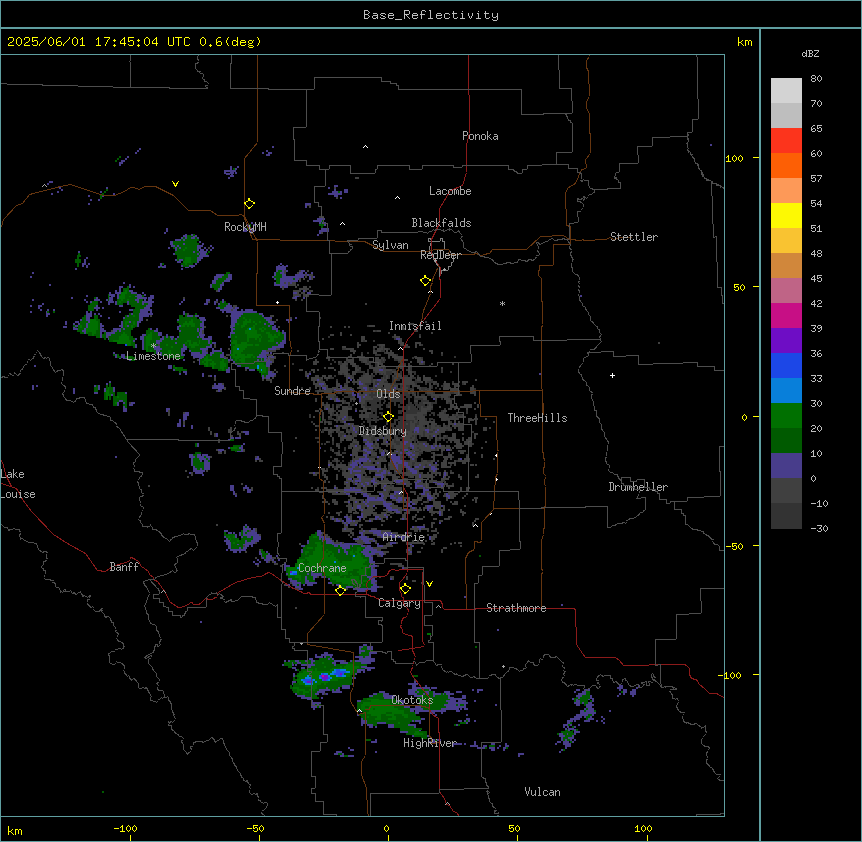
Task: Click the dBZ legend heading
Action: coord(810,53)
